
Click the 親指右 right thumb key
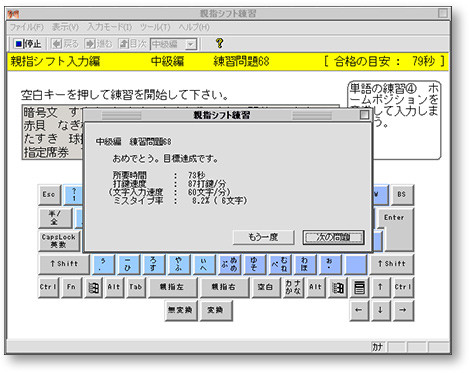[x=224, y=287]
